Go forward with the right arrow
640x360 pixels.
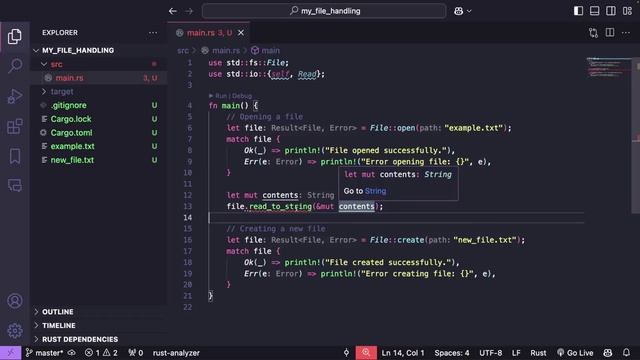189,11
